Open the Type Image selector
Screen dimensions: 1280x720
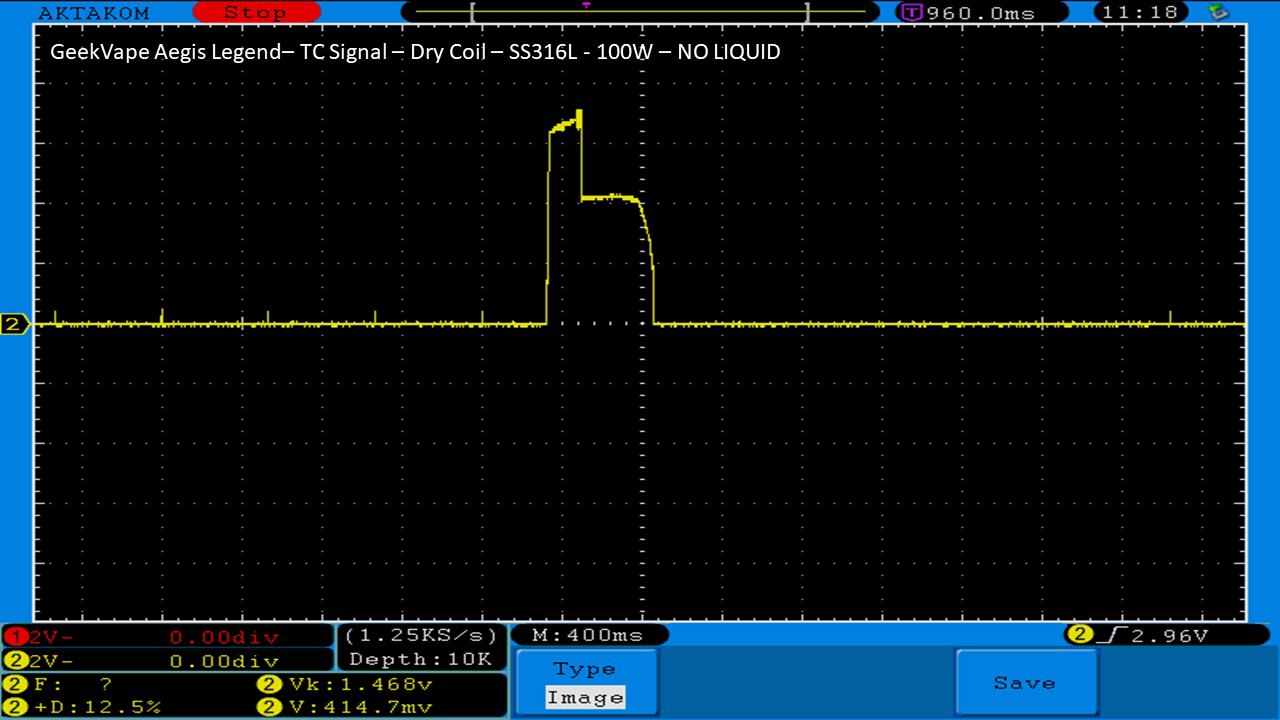coord(585,683)
